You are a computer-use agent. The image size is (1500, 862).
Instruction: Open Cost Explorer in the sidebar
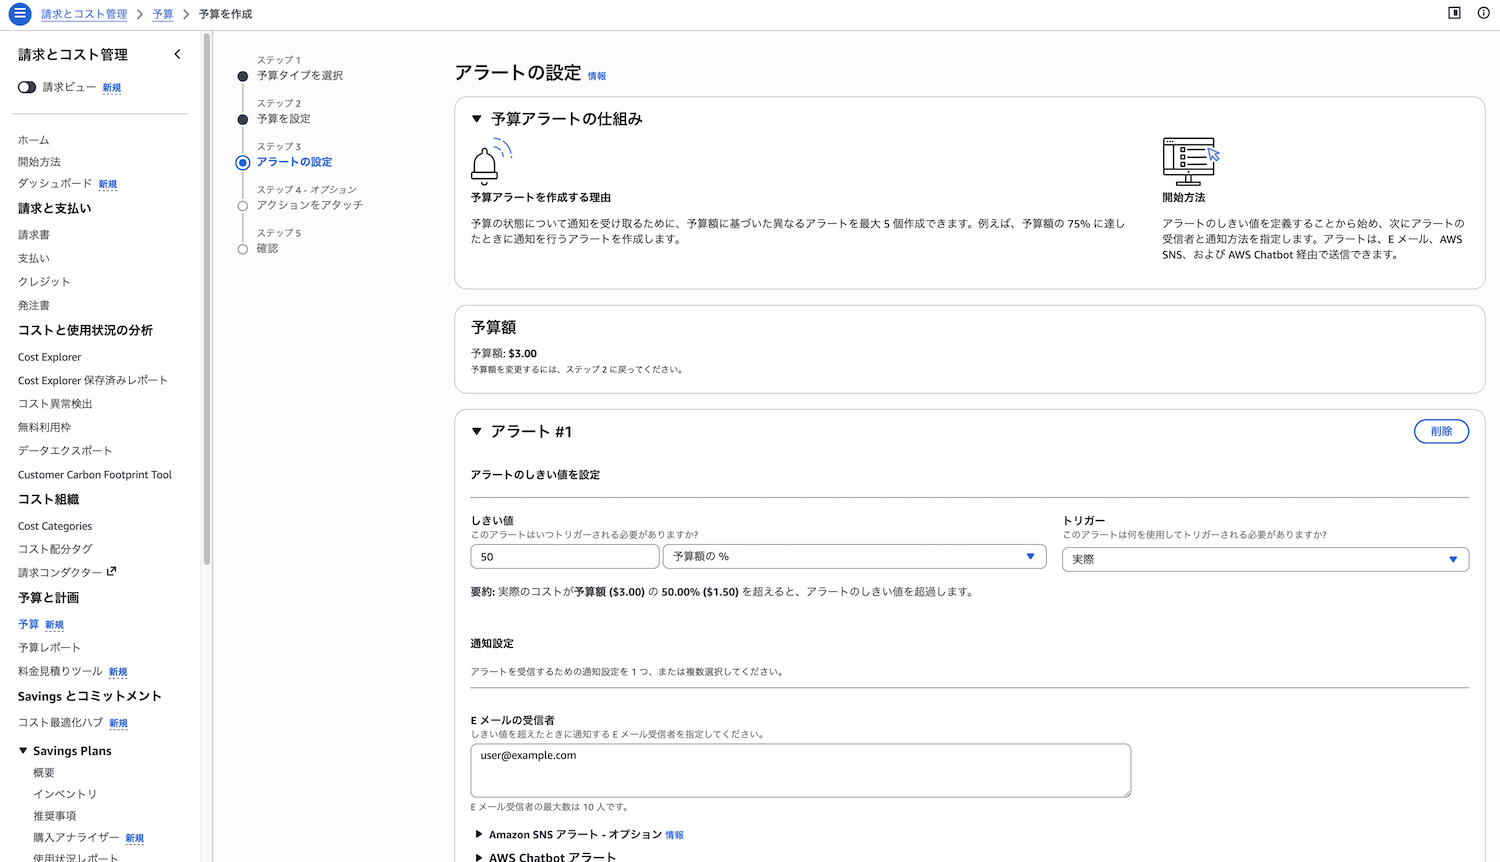pos(50,357)
